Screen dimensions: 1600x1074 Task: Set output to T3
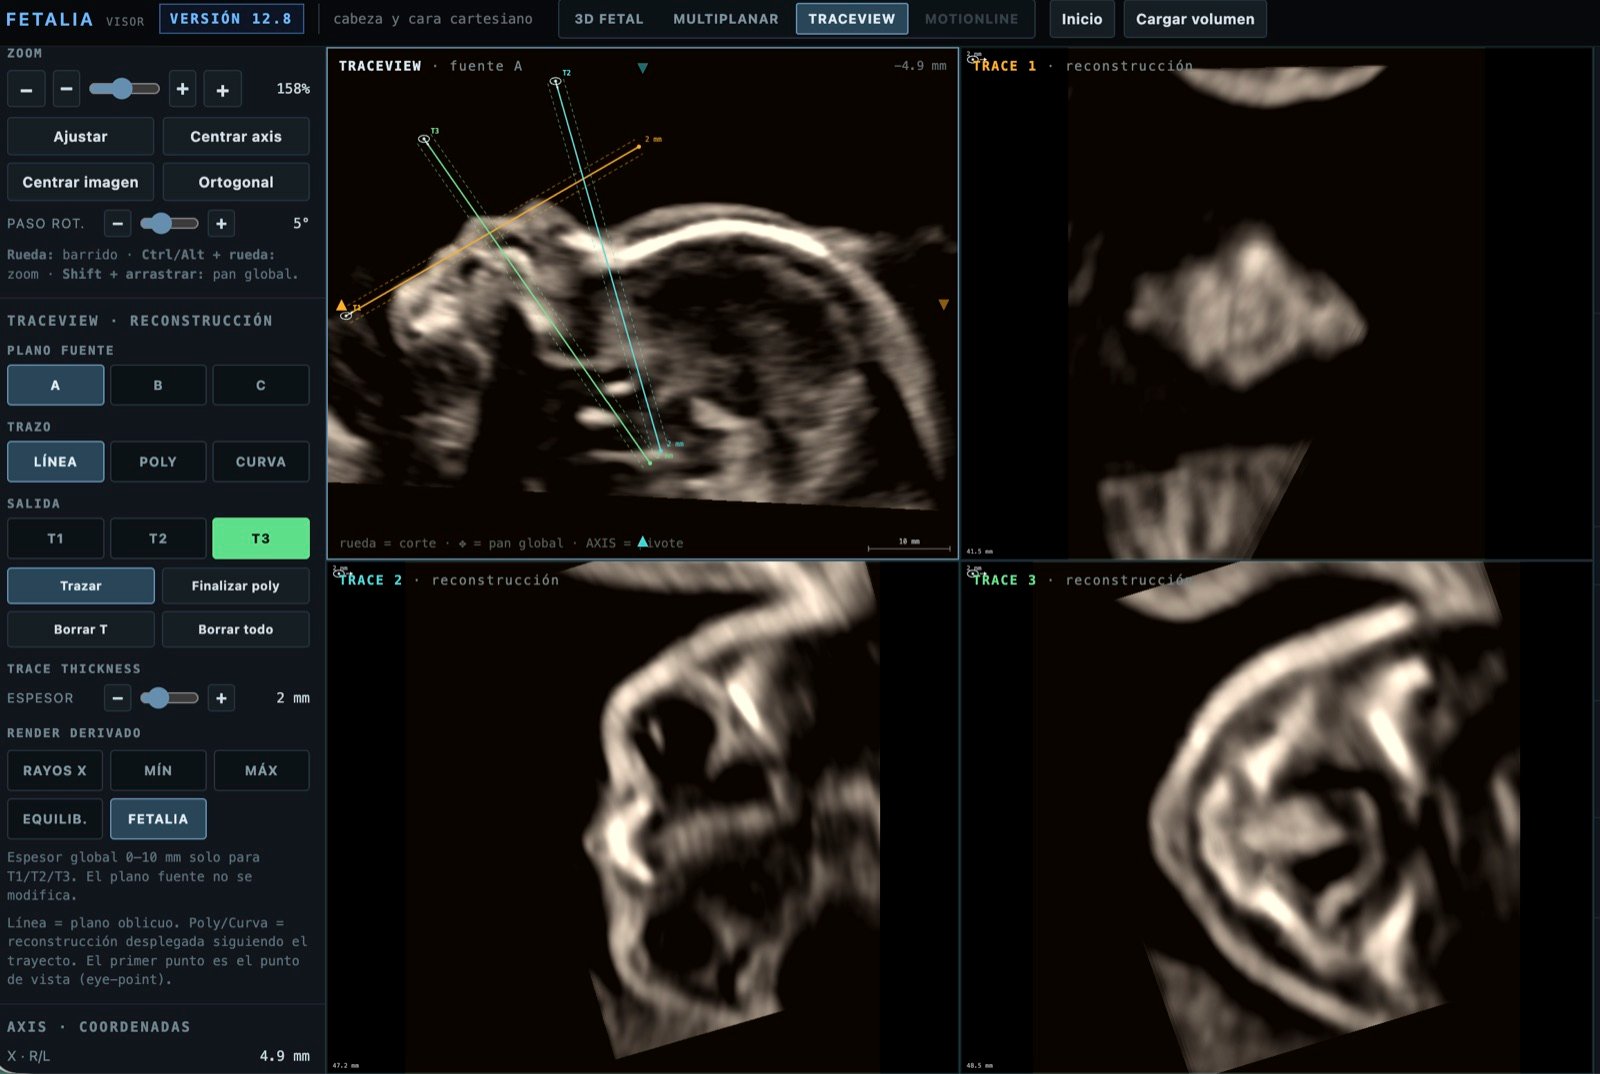[x=261, y=538]
